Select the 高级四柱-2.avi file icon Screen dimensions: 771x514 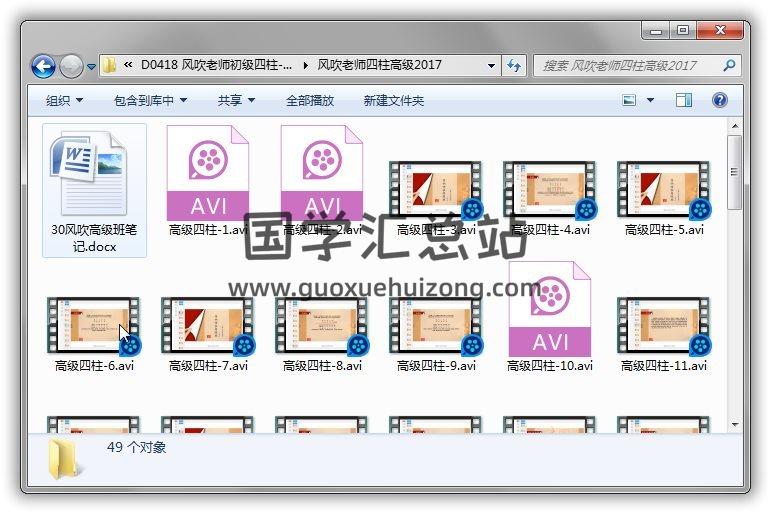tap(322, 173)
